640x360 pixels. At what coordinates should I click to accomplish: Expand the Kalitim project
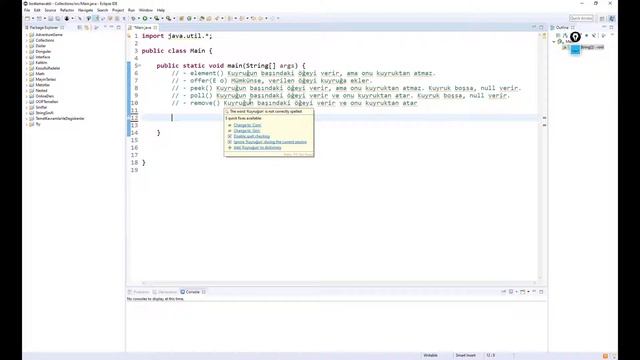pos(27,63)
